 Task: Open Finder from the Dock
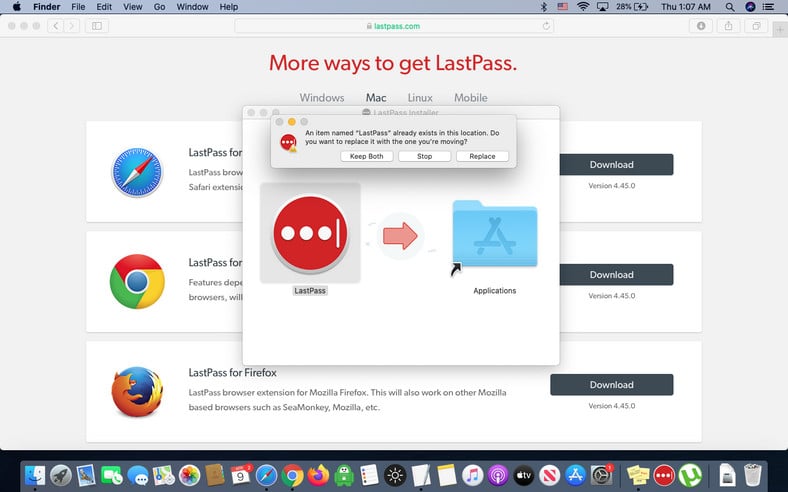pos(35,475)
